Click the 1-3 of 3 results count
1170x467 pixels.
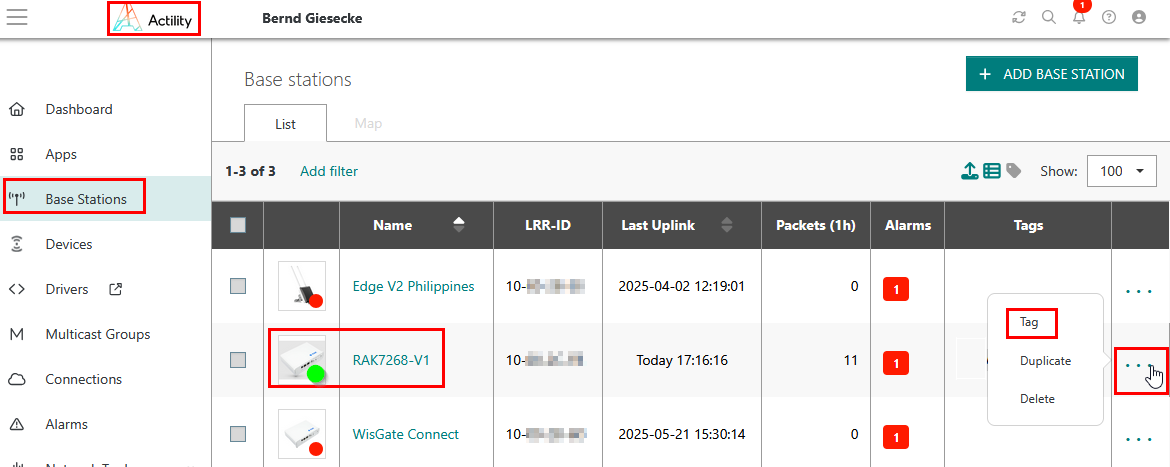tap(250, 172)
